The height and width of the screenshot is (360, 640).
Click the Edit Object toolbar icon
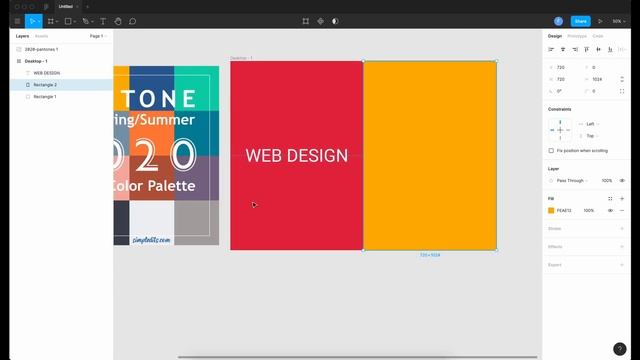(306, 21)
